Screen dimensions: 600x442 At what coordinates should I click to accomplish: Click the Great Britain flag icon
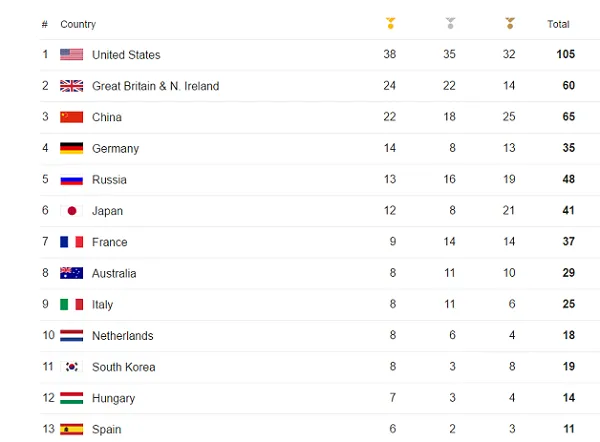pos(72,86)
